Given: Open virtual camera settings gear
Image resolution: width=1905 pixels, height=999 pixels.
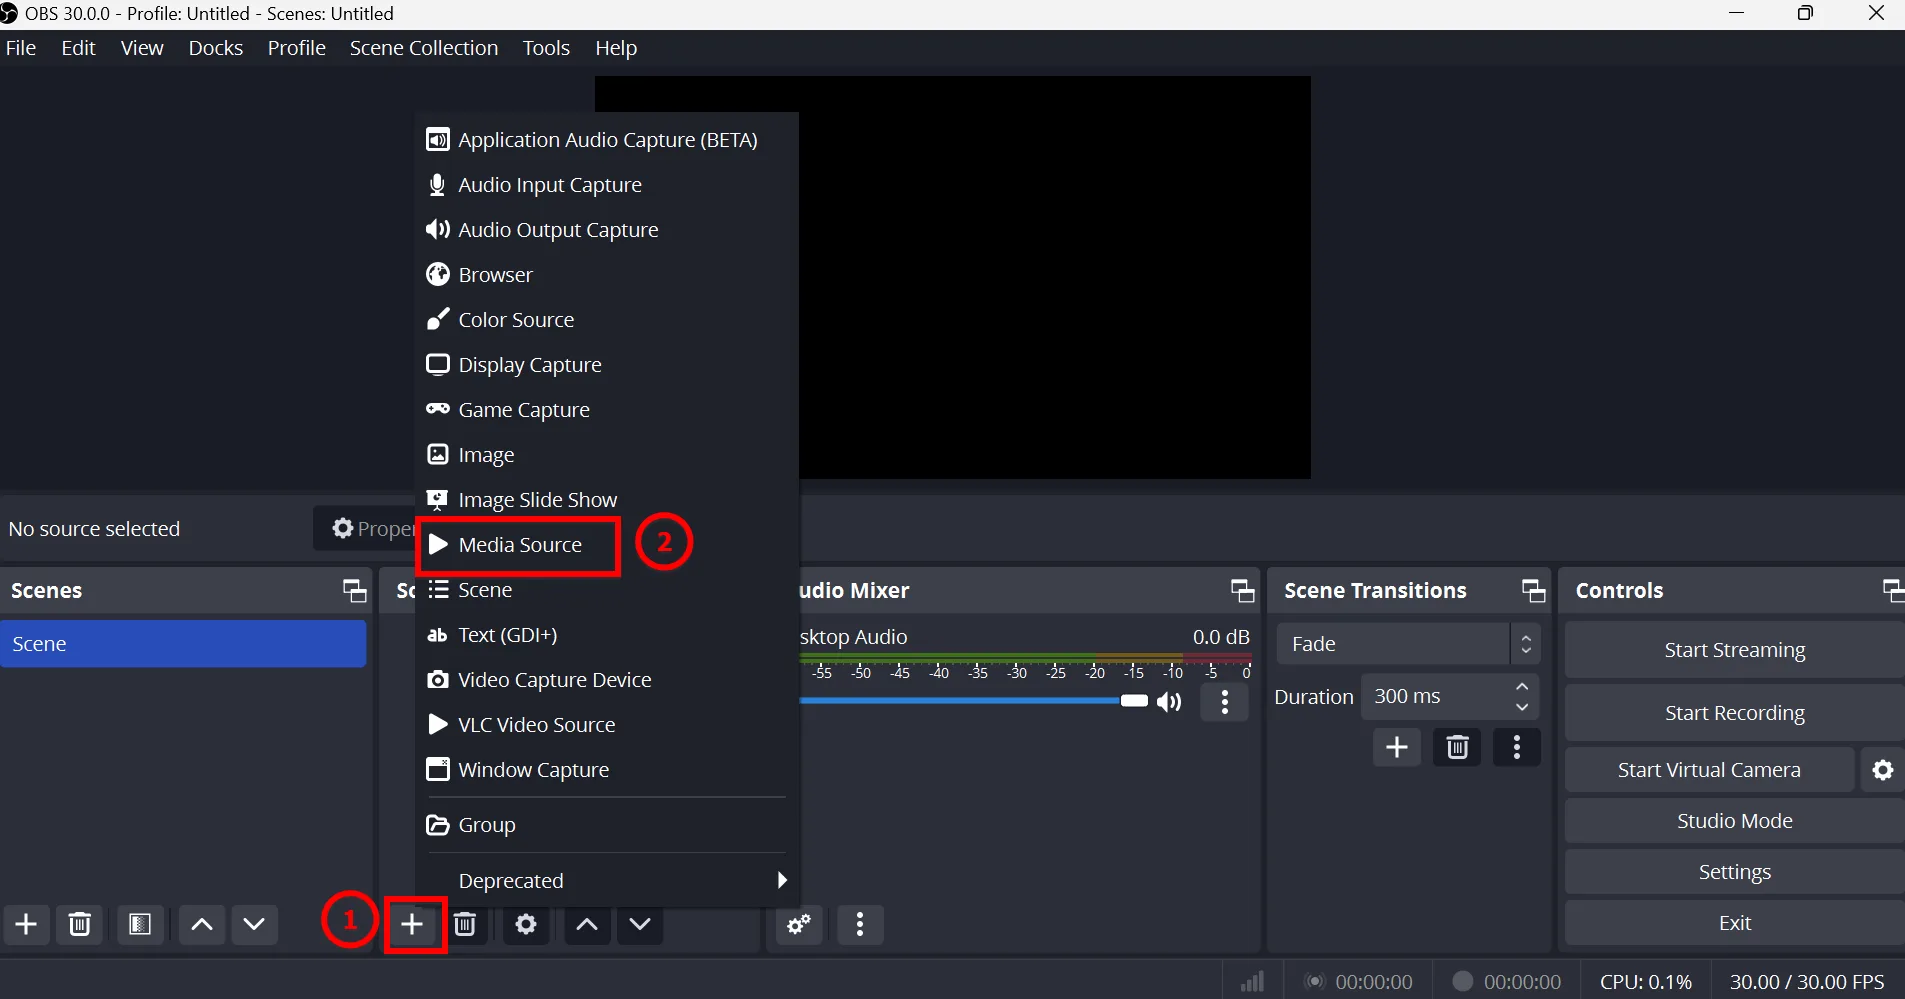Looking at the screenshot, I should pos(1883,770).
